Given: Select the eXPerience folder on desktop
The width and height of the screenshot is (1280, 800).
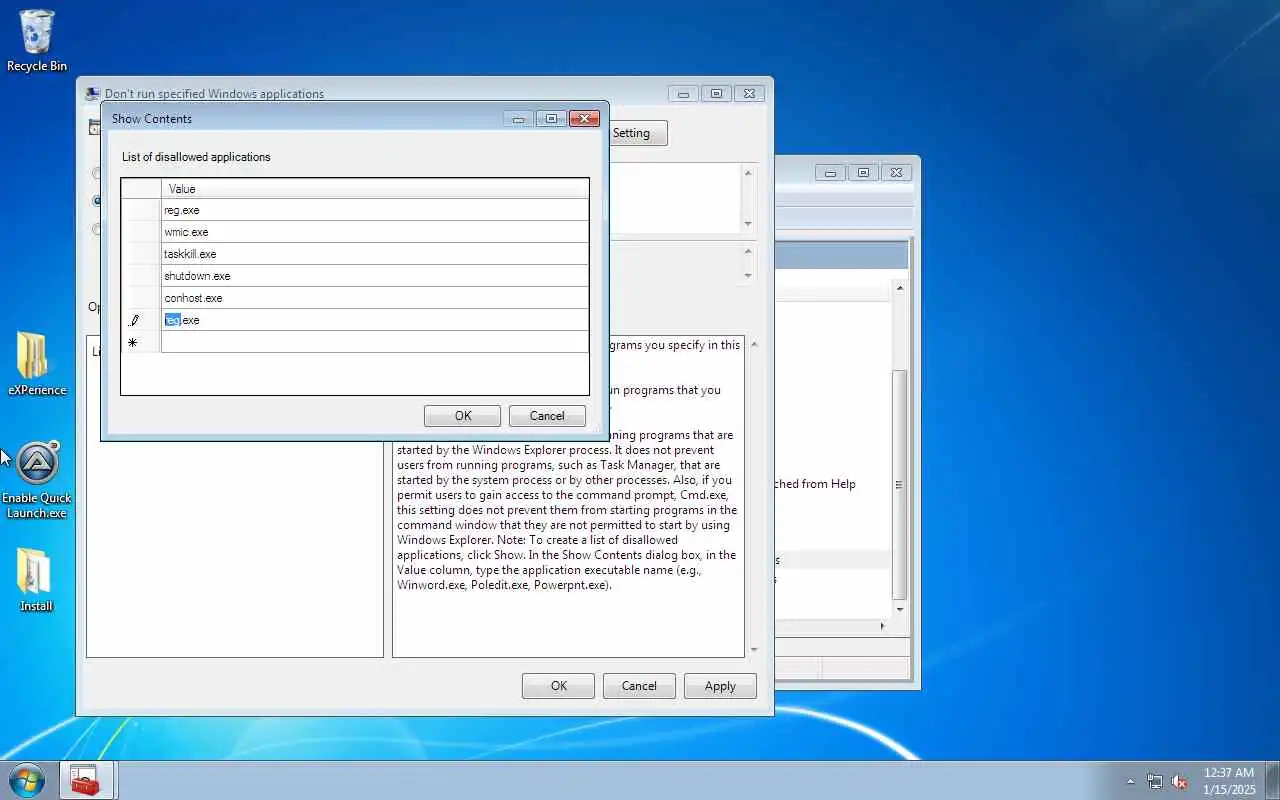Looking at the screenshot, I should [x=37, y=364].
